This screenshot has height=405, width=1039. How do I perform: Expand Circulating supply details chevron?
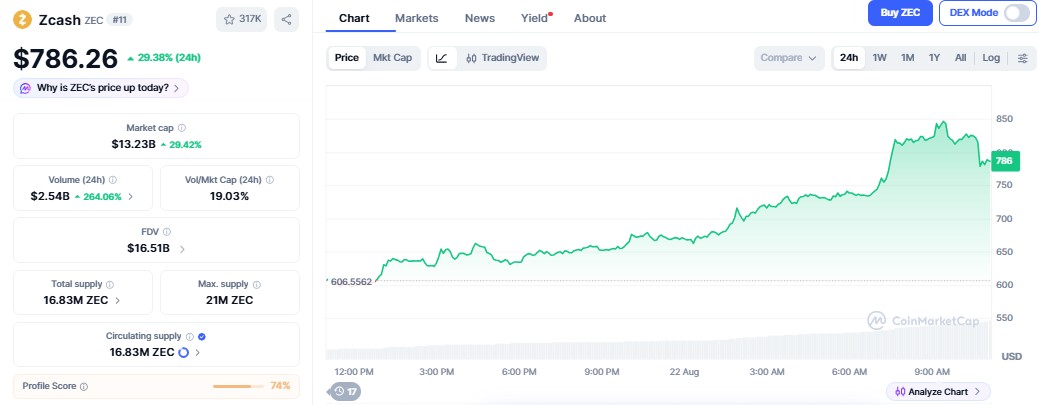tap(197, 353)
